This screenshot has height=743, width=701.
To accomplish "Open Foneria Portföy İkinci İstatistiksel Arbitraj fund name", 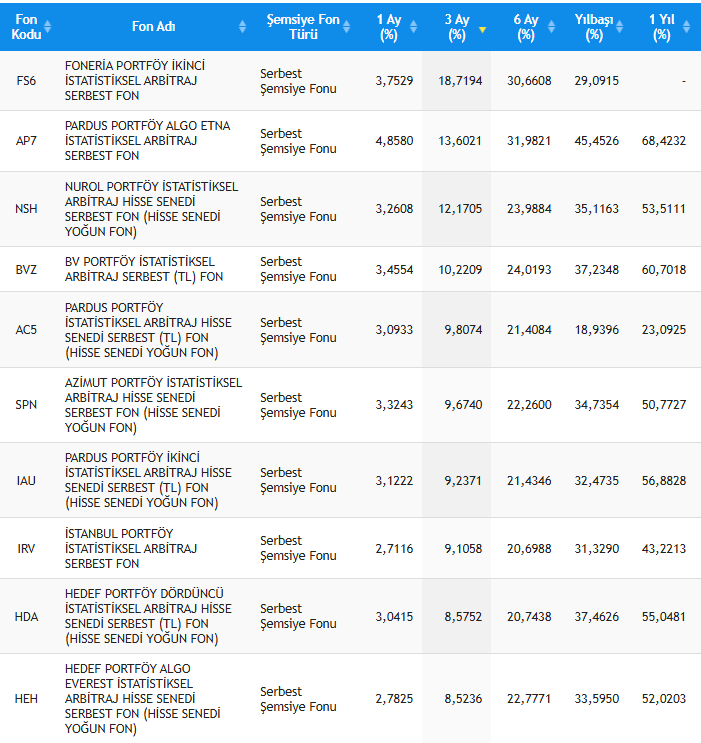I will point(135,81).
